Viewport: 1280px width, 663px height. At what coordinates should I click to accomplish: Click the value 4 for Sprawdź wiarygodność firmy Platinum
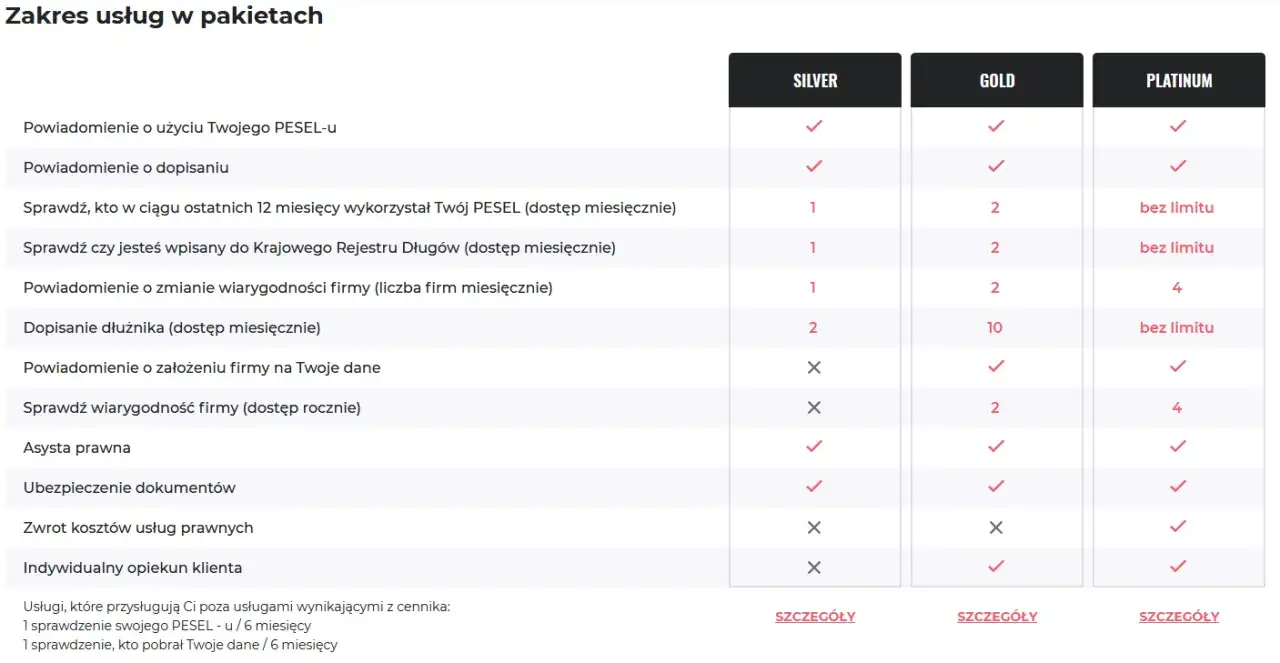click(1178, 407)
